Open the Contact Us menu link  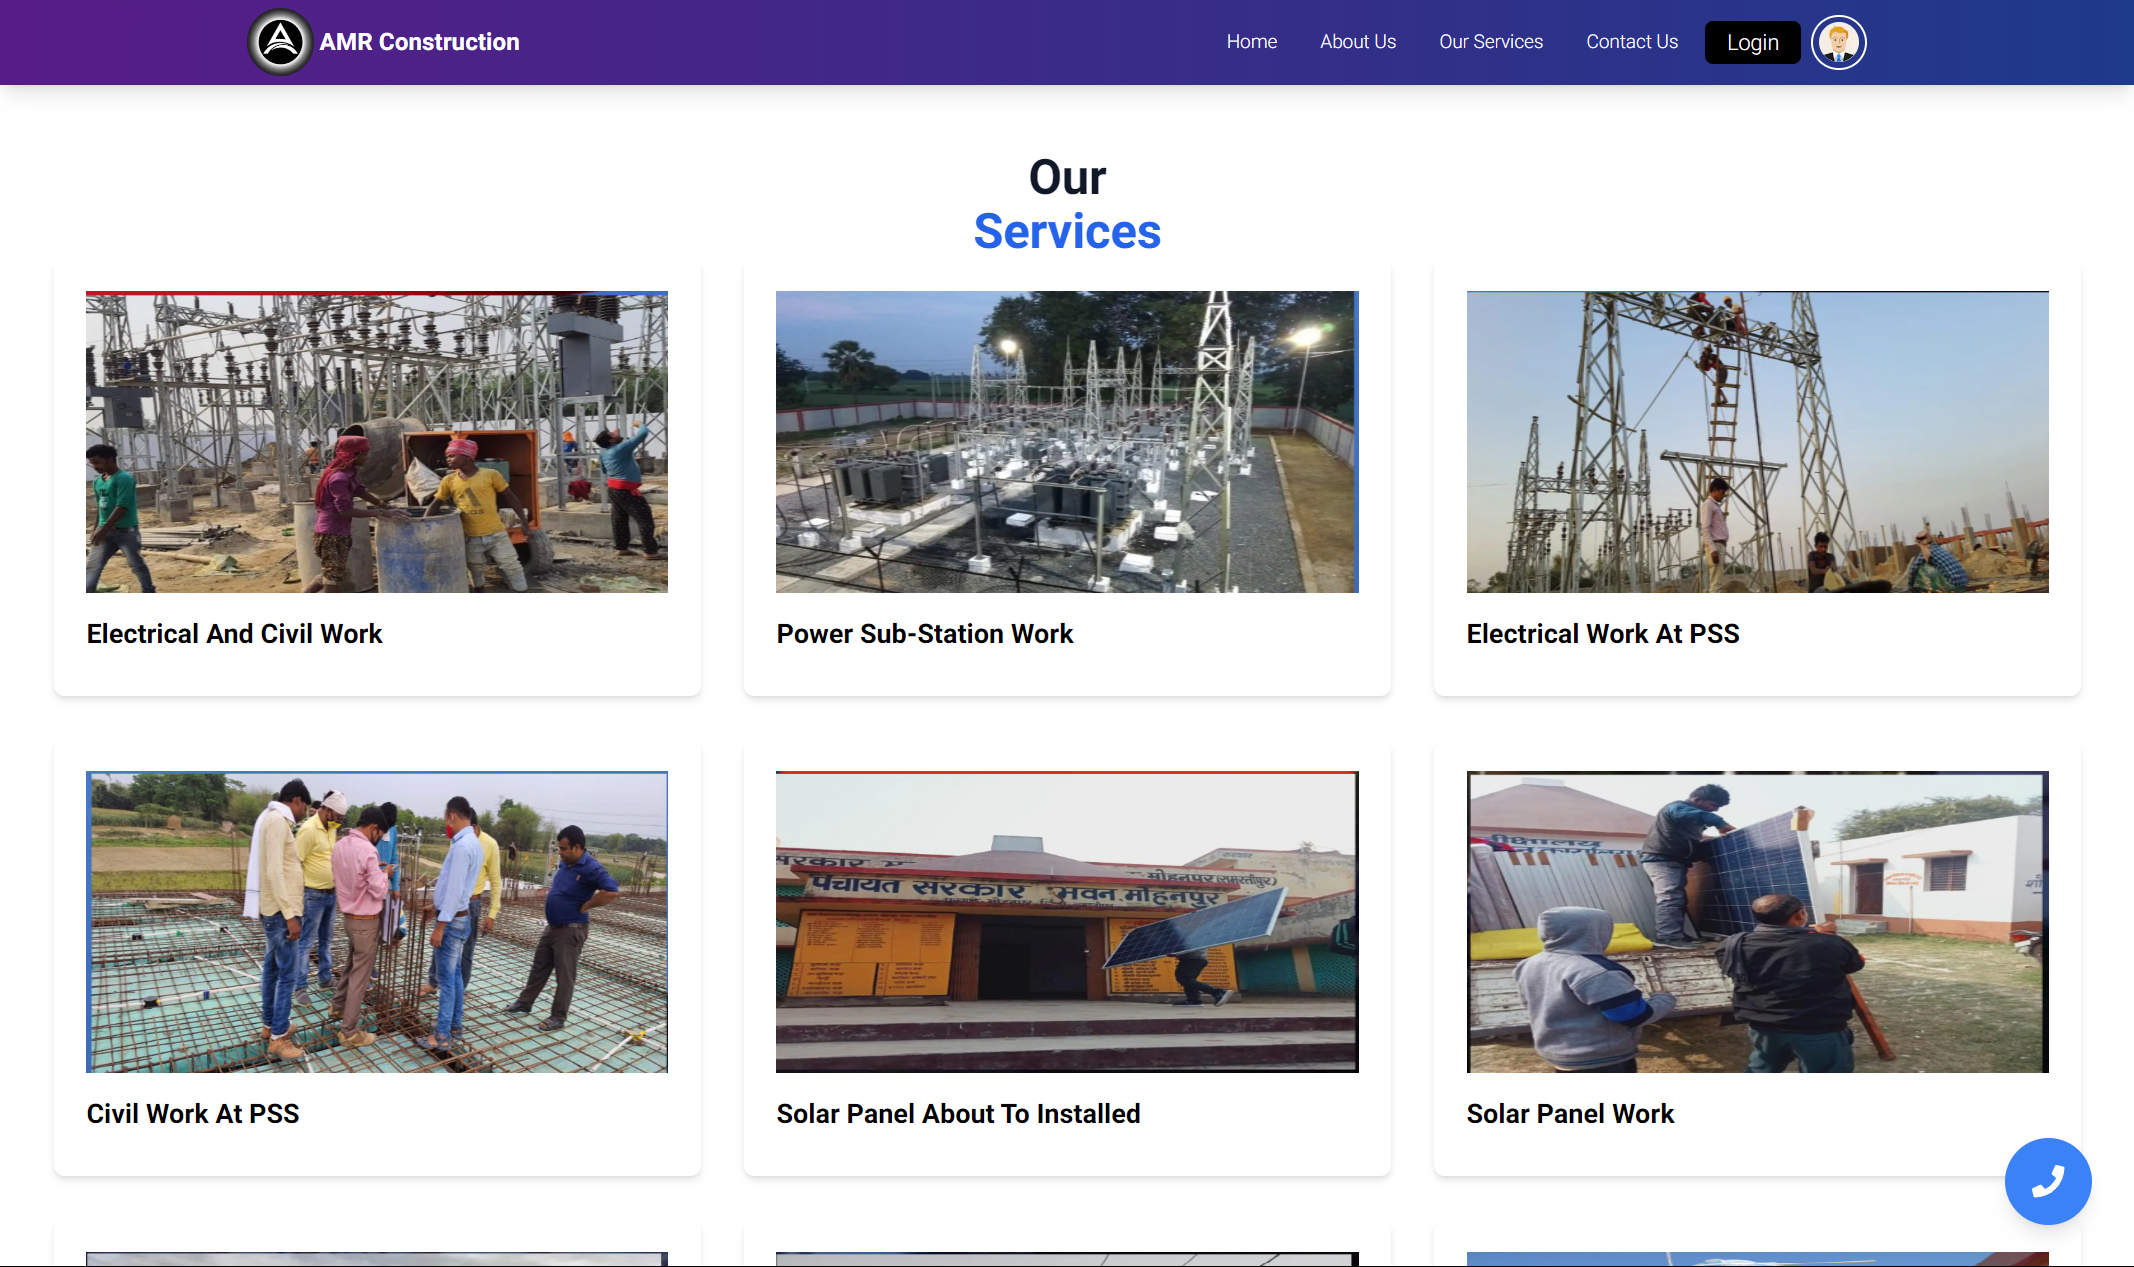point(1631,42)
